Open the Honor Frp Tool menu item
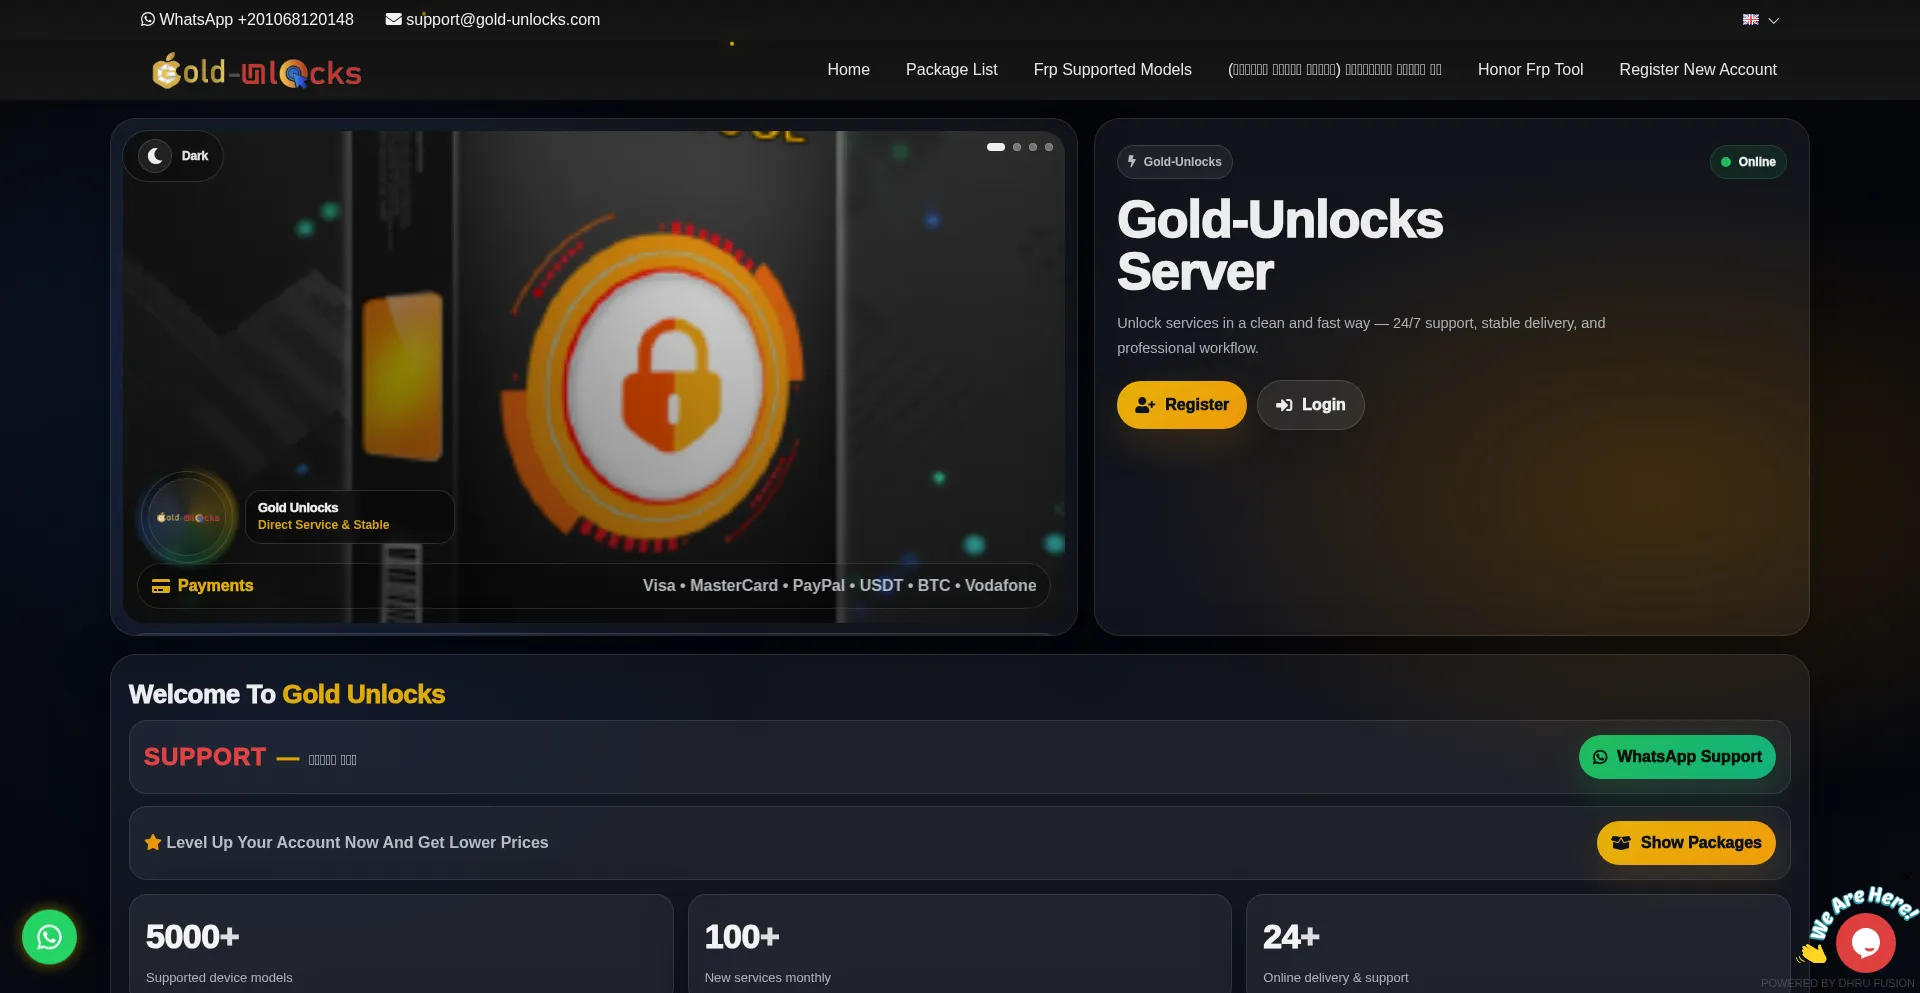Image resolution: width=1920 pixels, height=993 pixels. pyautogui.click(x=1530, y=70)
